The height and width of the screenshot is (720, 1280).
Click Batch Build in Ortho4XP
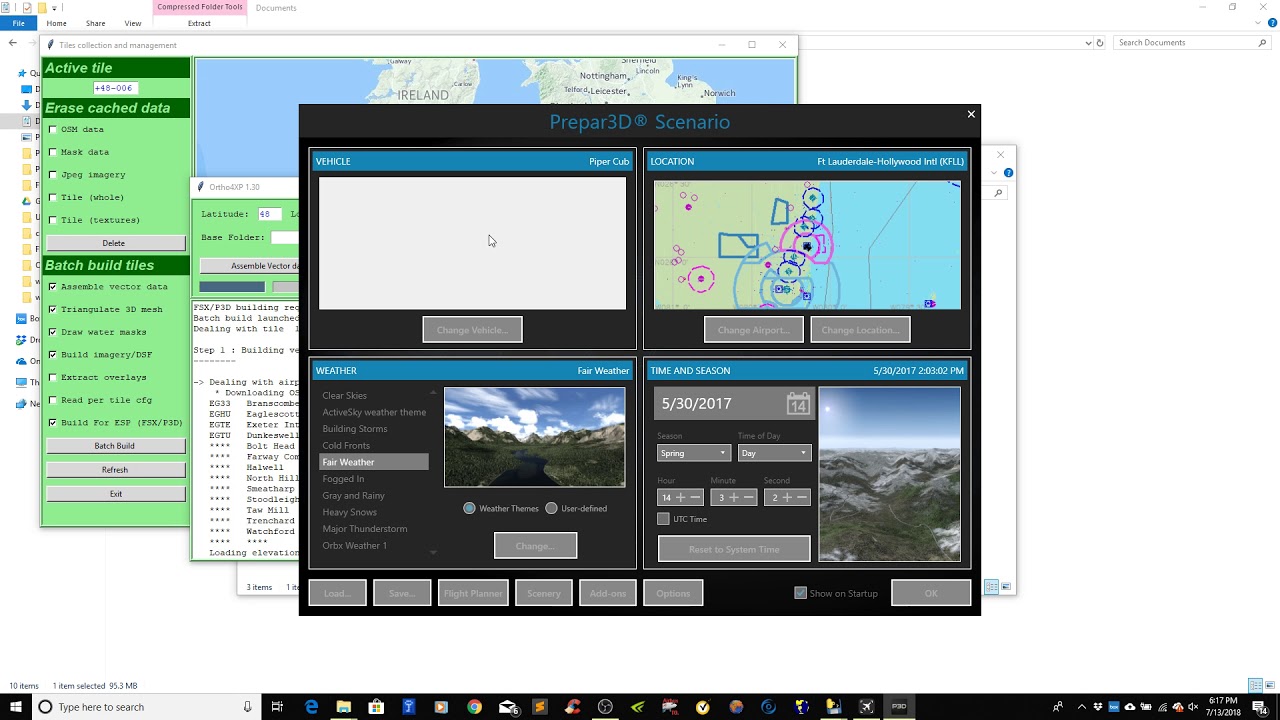115,446
